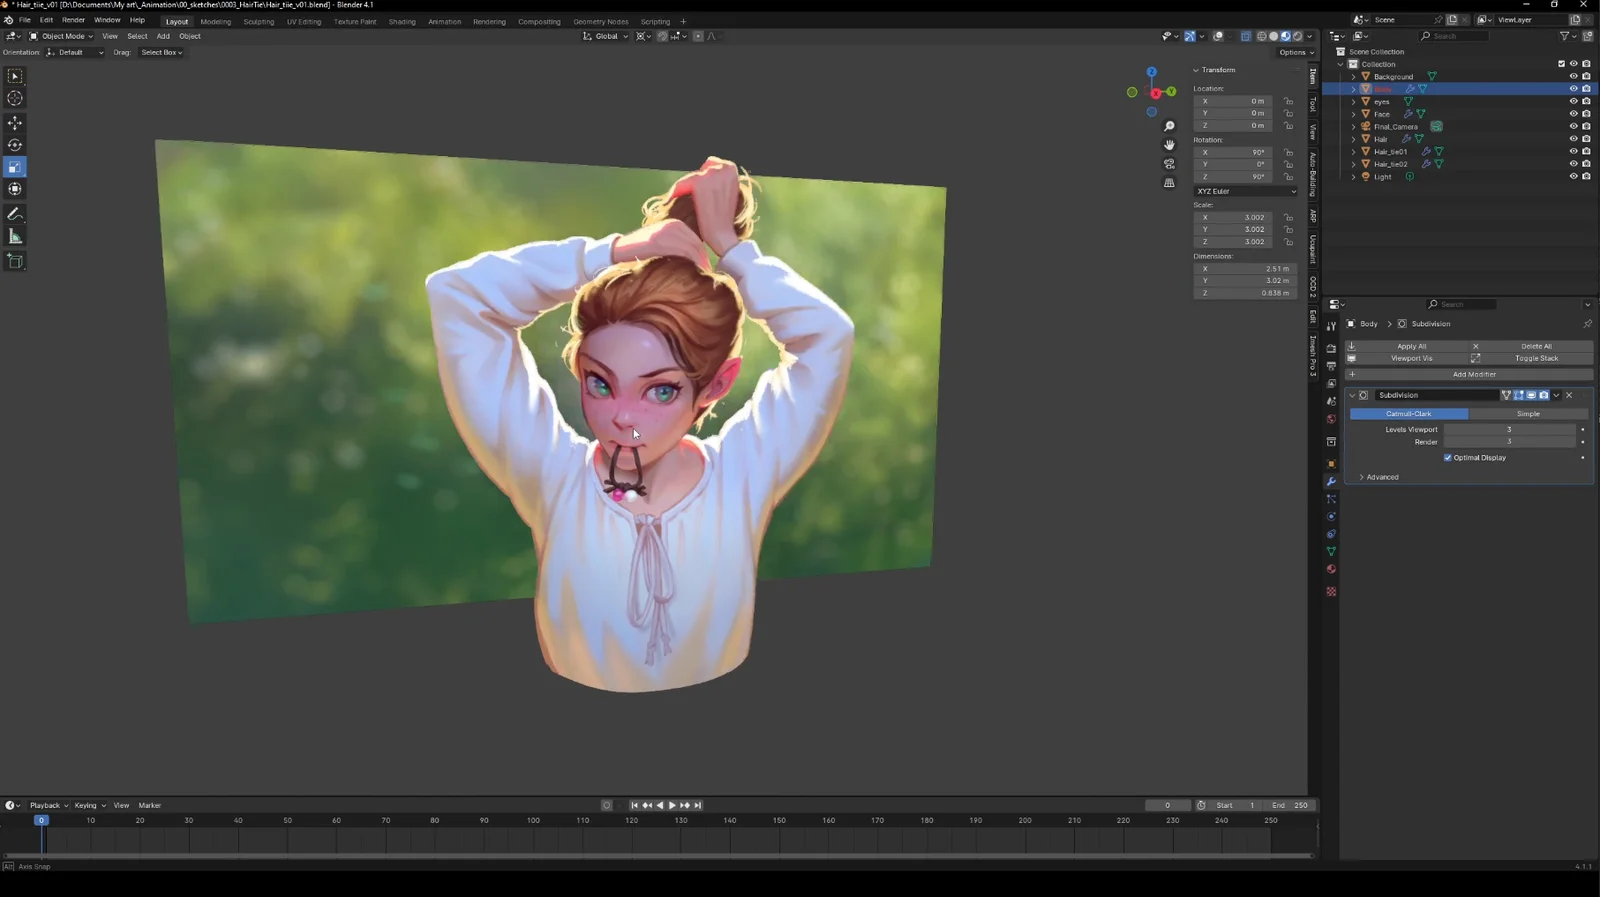Select the Add Cube tool
The width and height of the screenshot is (1600, 897).
[15, 261]
